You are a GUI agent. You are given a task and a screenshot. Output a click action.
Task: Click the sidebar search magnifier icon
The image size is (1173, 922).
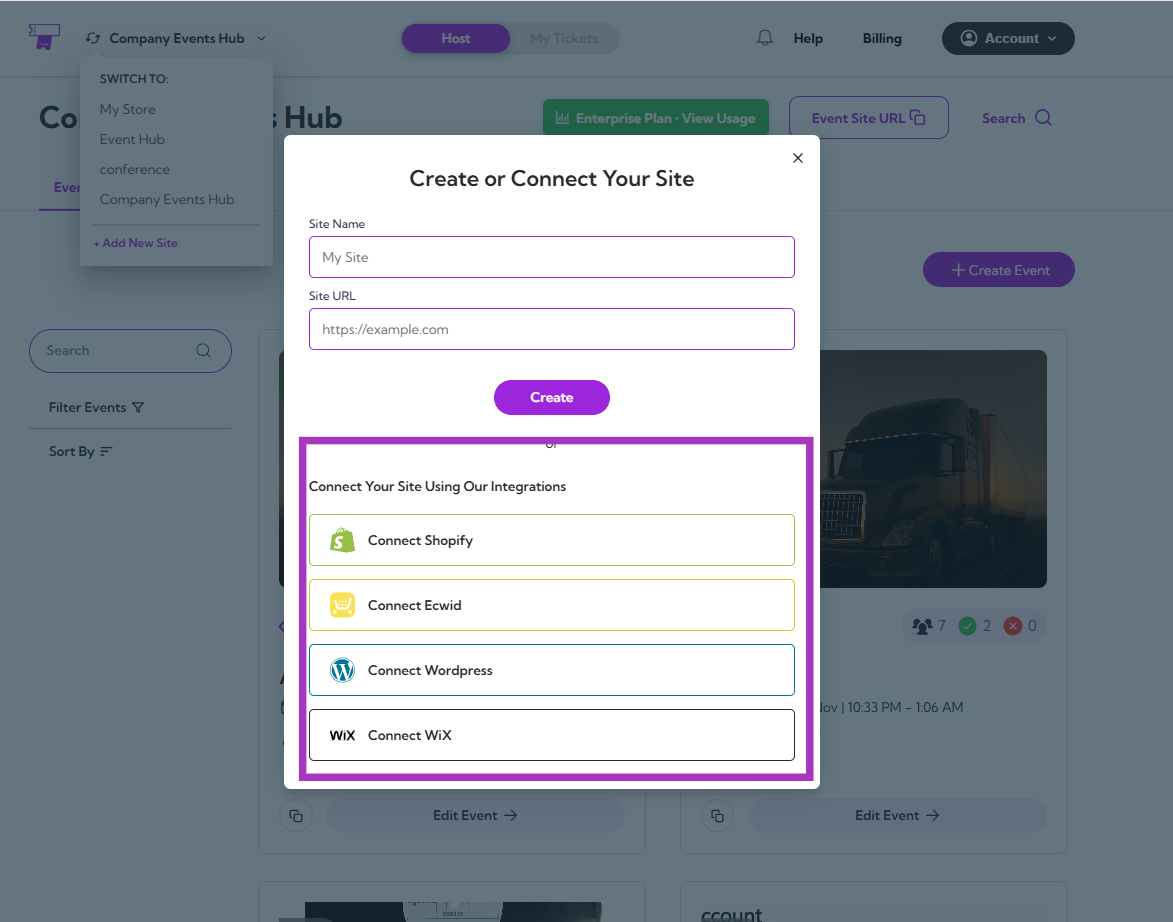[x=203, y=350]
